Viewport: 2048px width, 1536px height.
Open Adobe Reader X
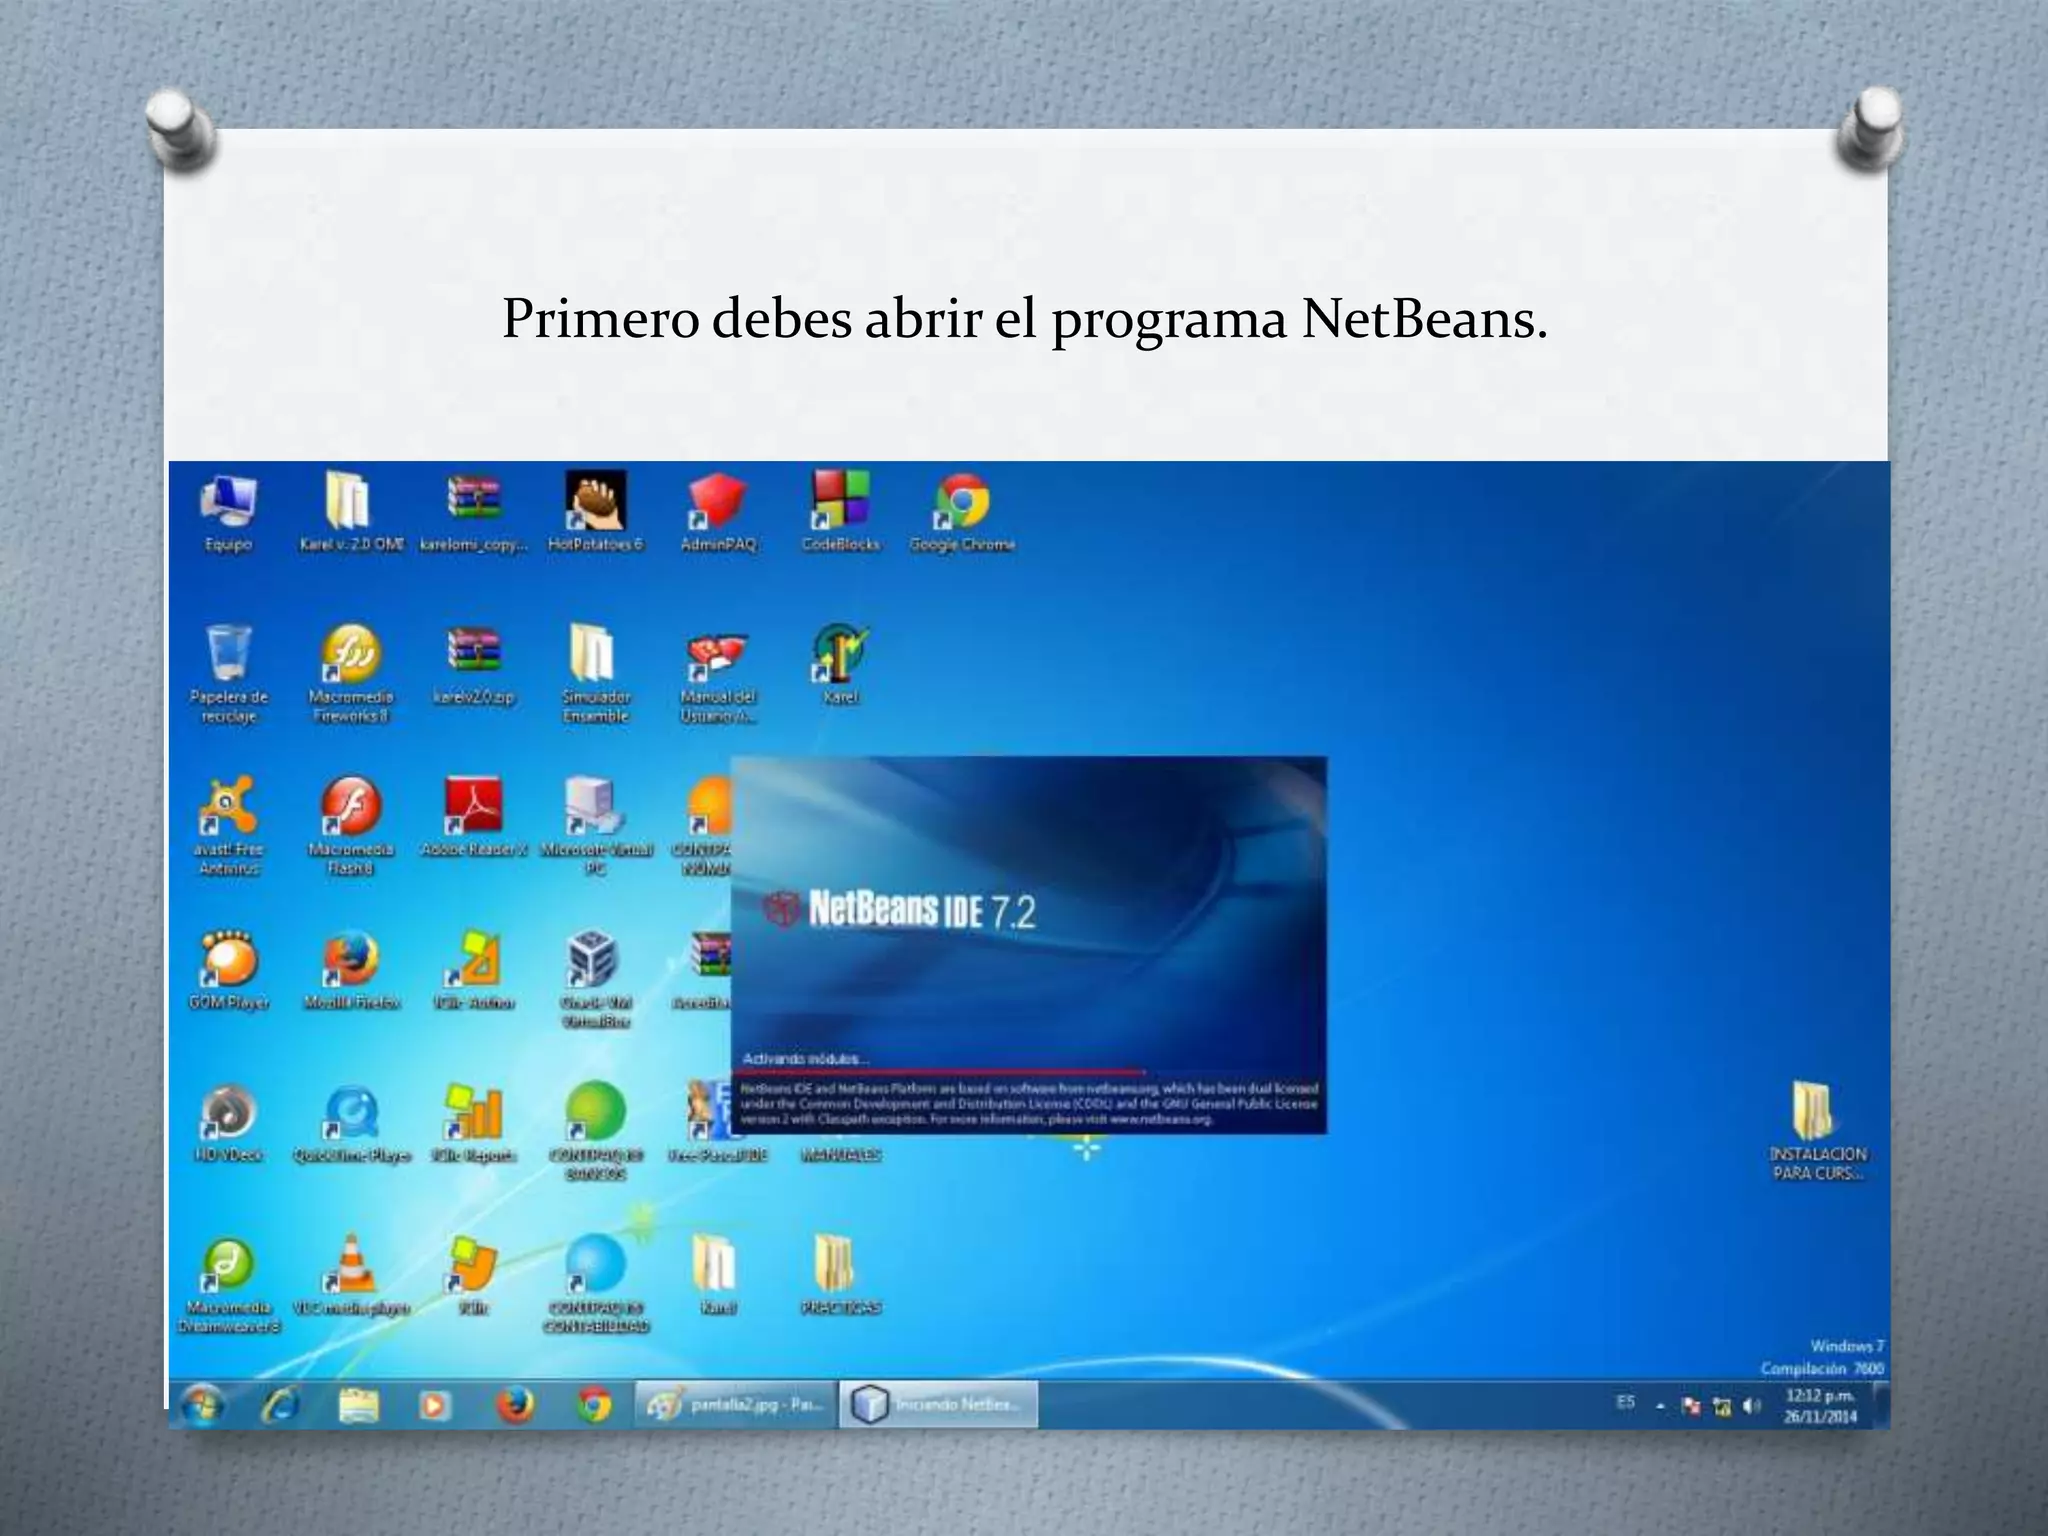point(473,818)
